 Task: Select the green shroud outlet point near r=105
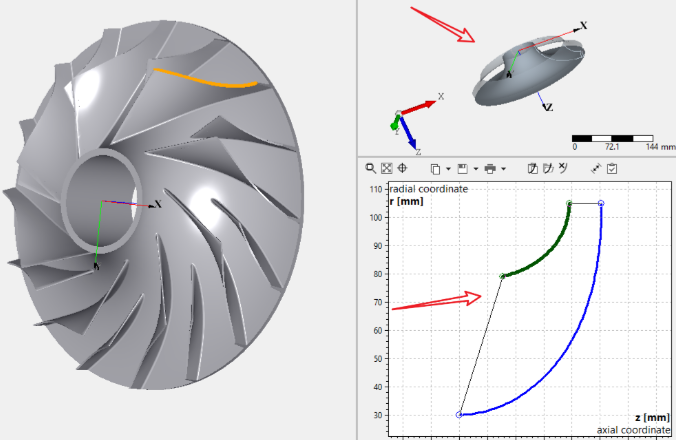point(569,203)
